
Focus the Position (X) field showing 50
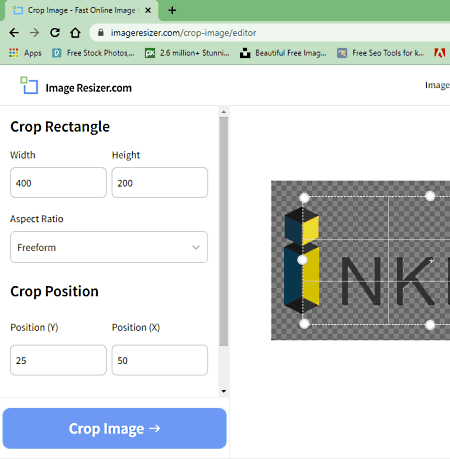pyautogui.click(x=160, y=360)
